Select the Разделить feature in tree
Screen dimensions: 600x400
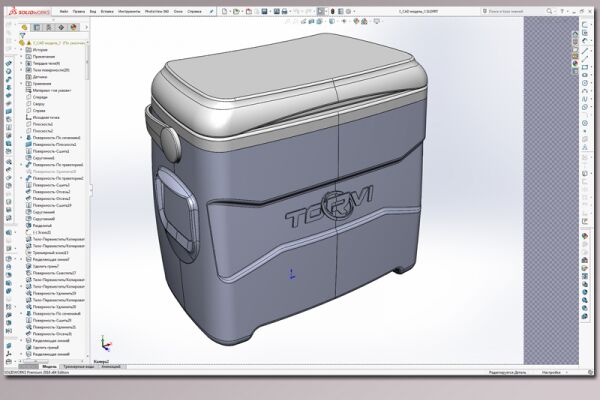tap(38, 225)
